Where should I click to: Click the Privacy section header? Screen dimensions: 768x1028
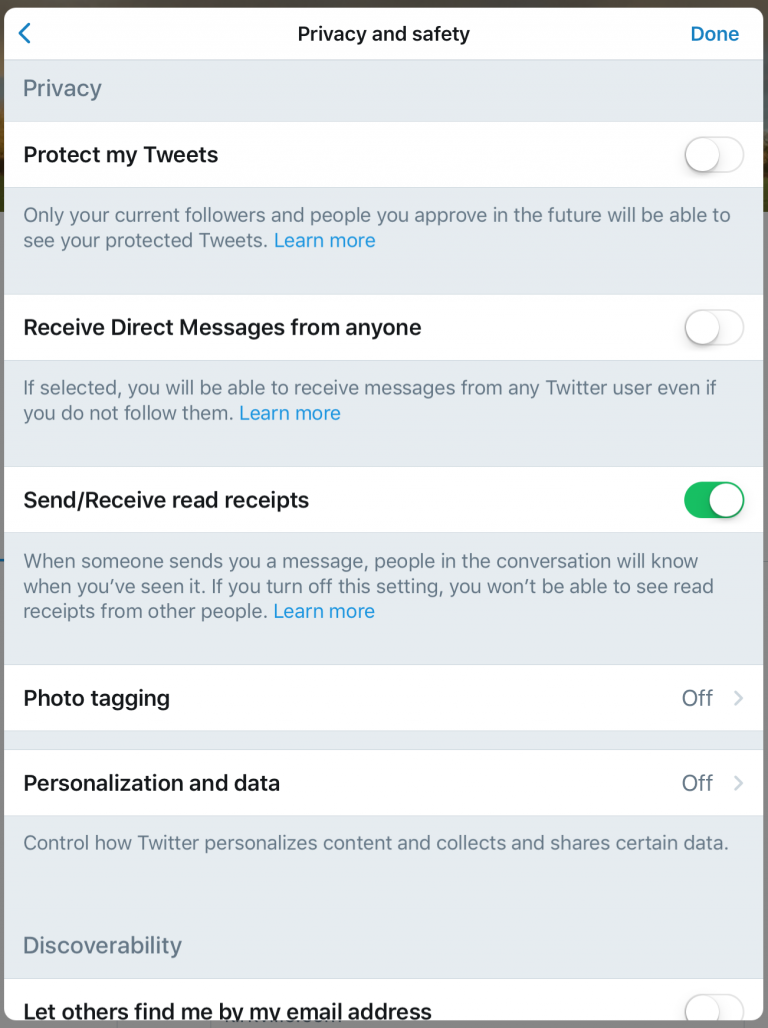pyautogui.click(x=62, y=88)
